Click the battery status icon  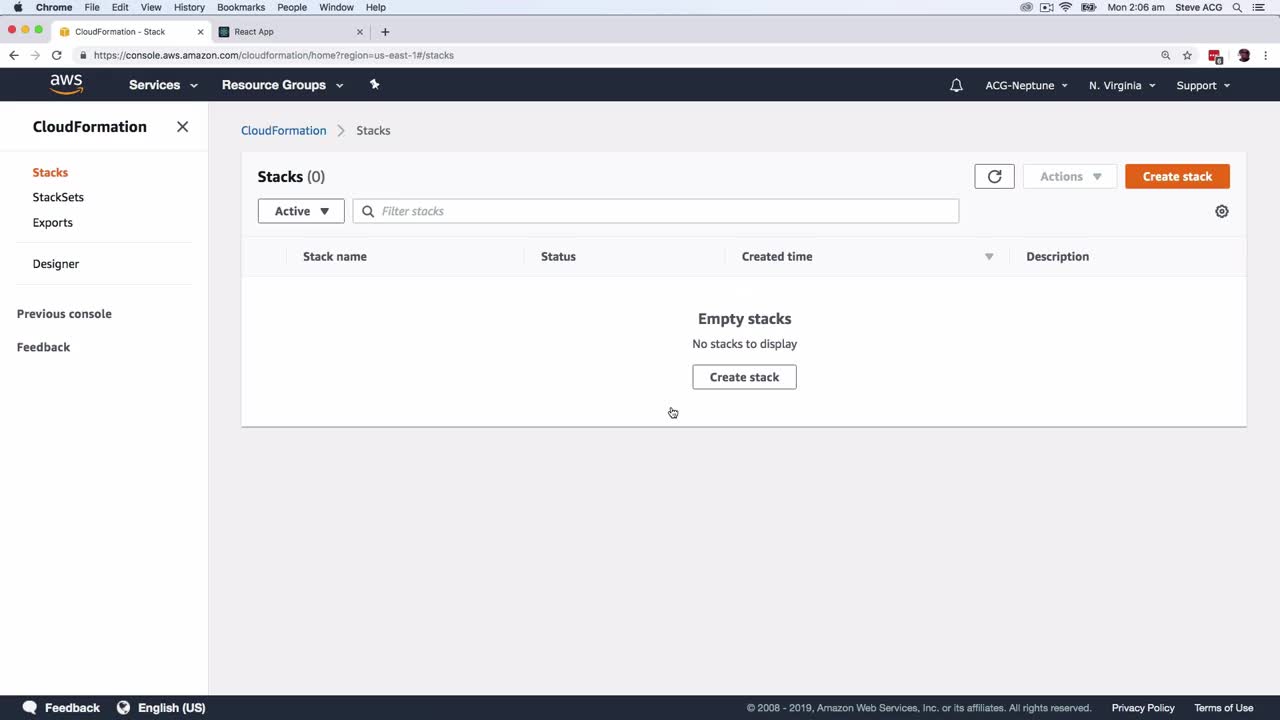pyautogui.click(x=1089, y=7)
